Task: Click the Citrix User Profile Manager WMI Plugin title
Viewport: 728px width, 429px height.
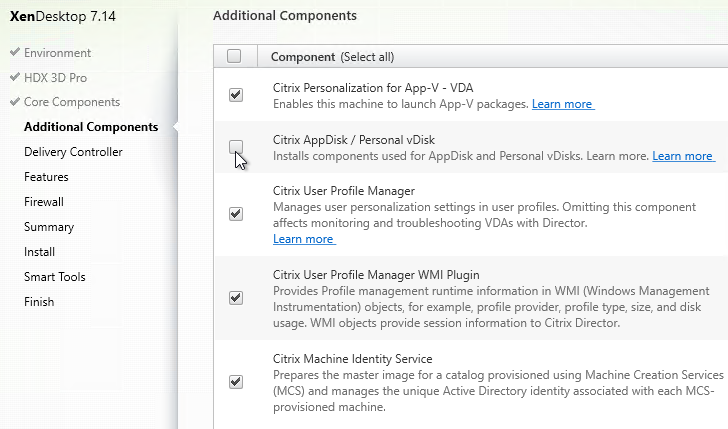Action: [376, 275]
